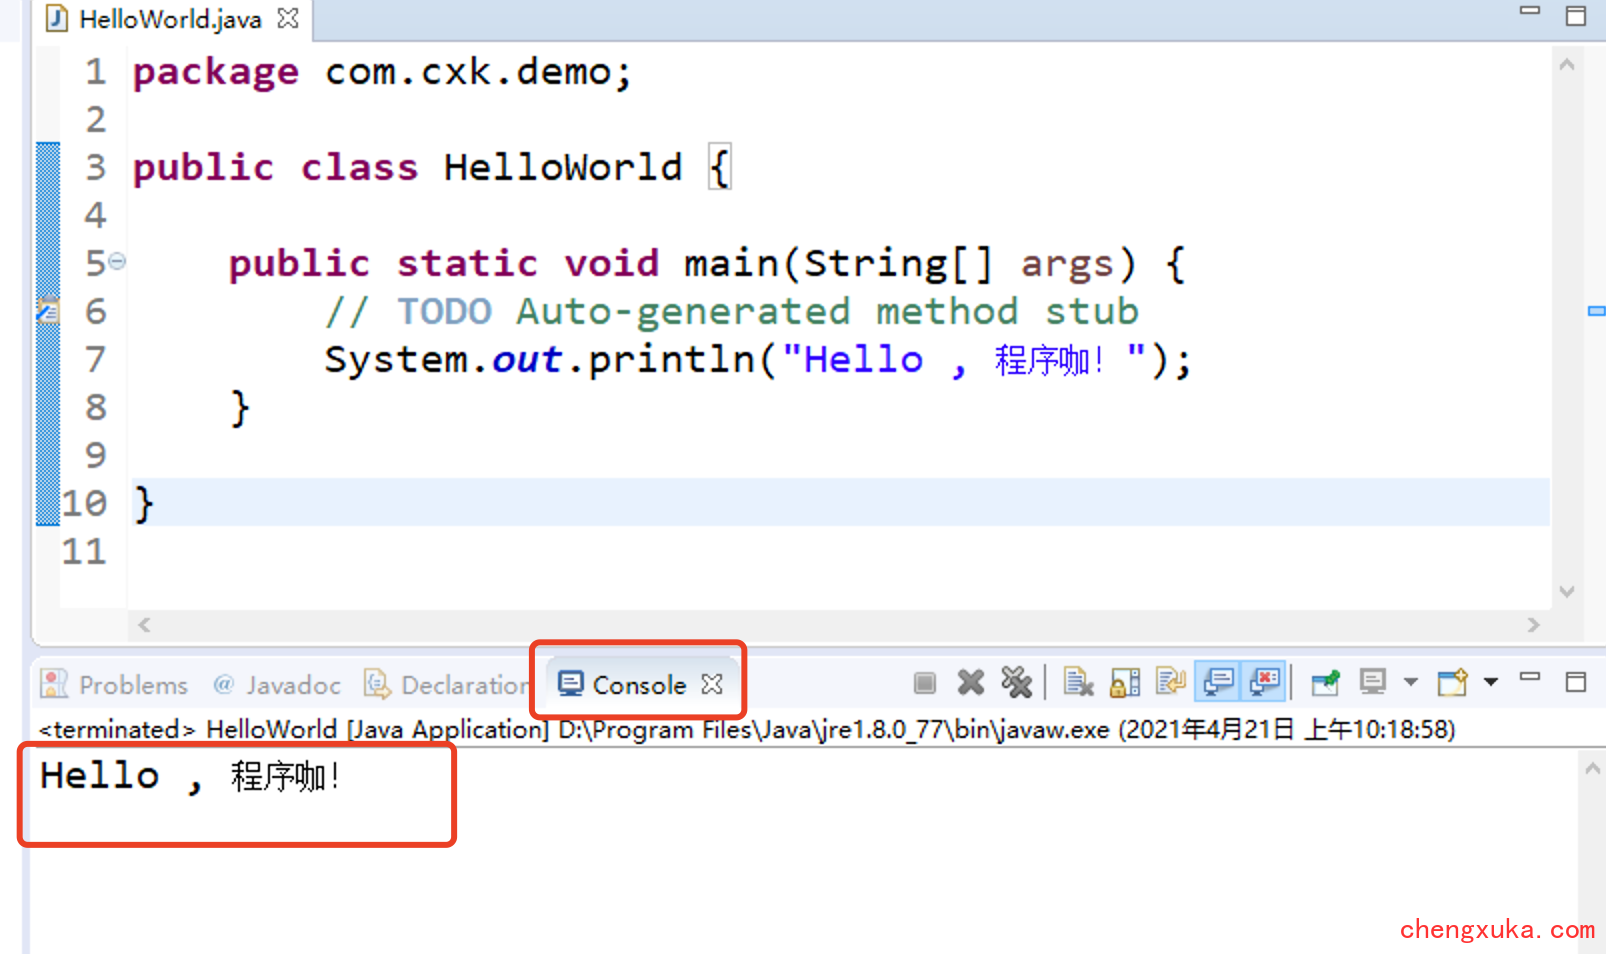Switch to the Declaration tab
1606x954 pixels.
coord(446,685)
